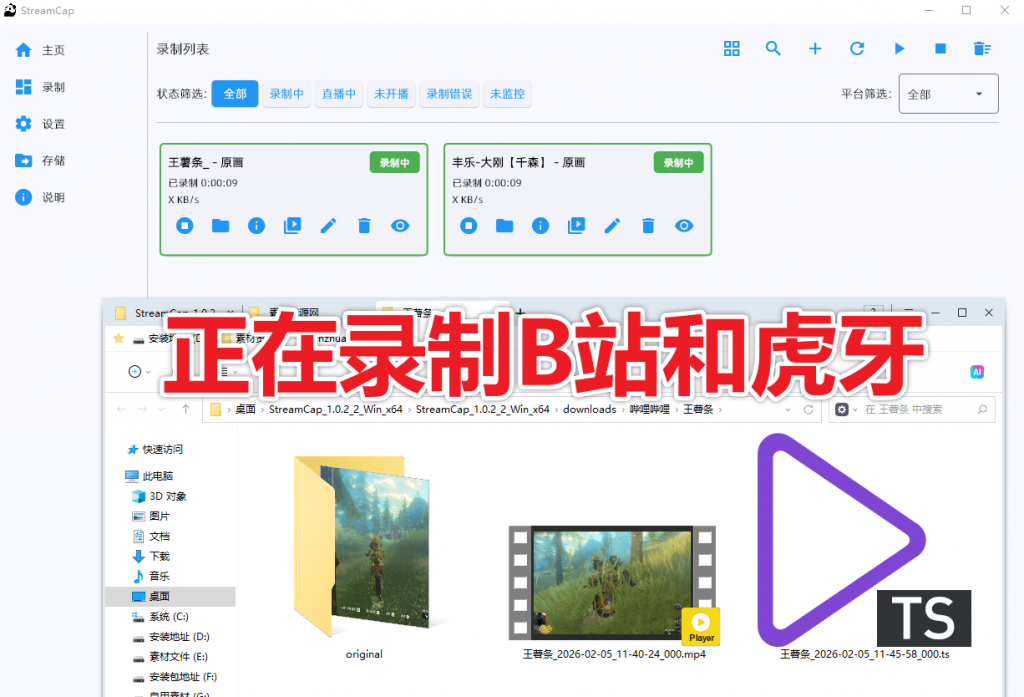Filter list by 录制中 status
This screenshot has height=697, width=1024.
[x=287, y=94]
